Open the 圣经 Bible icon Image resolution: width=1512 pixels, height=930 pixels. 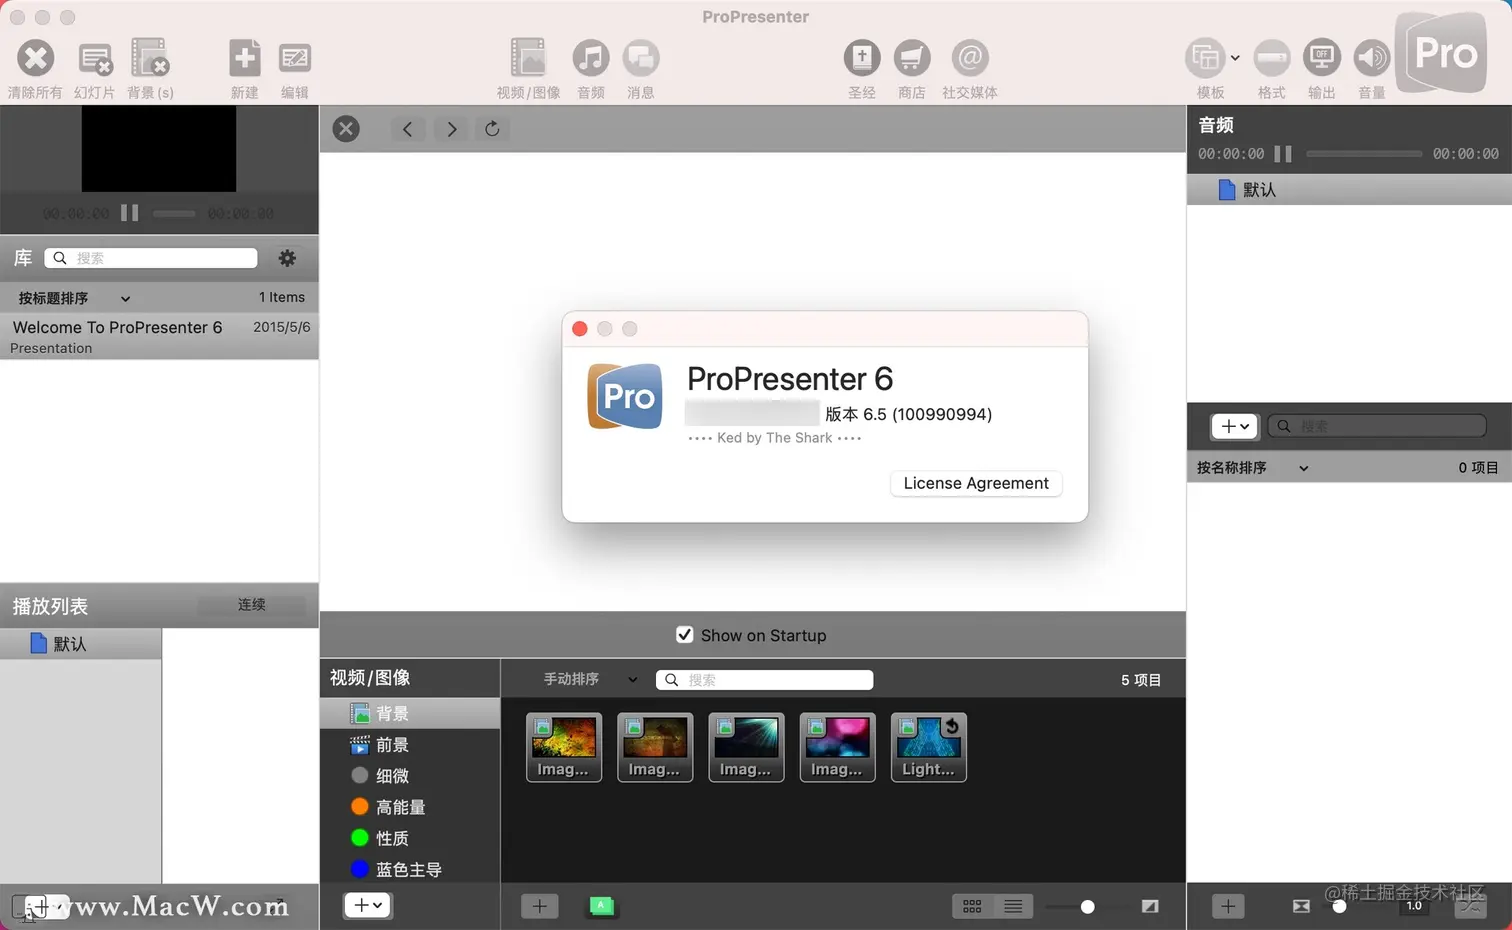862,58
